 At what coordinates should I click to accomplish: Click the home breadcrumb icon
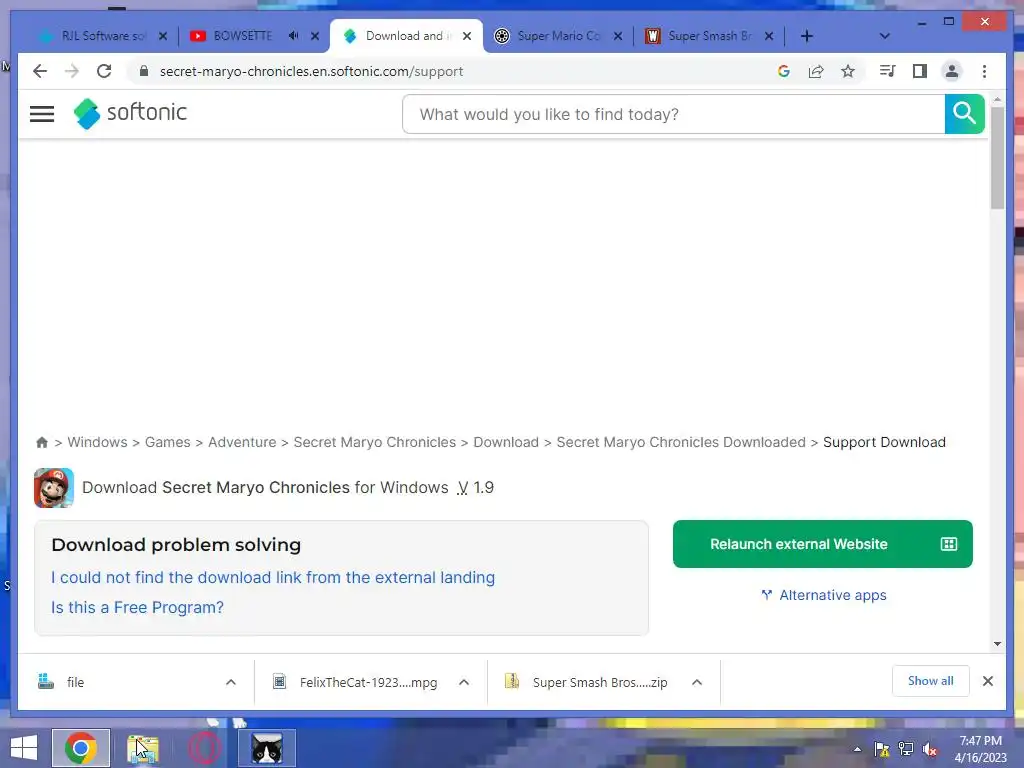click(42, 442)
